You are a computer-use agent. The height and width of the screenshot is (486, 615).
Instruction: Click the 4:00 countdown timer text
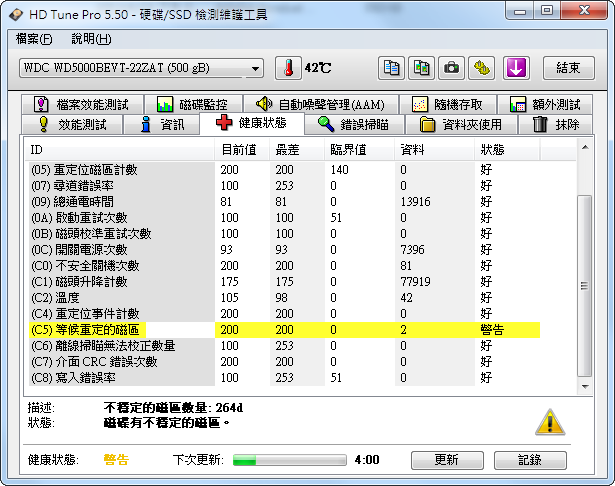point(367,460)
